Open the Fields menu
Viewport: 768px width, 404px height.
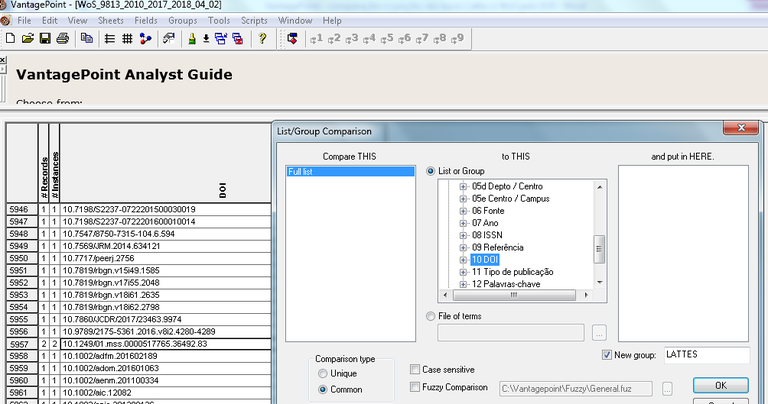tap(146, 21)
